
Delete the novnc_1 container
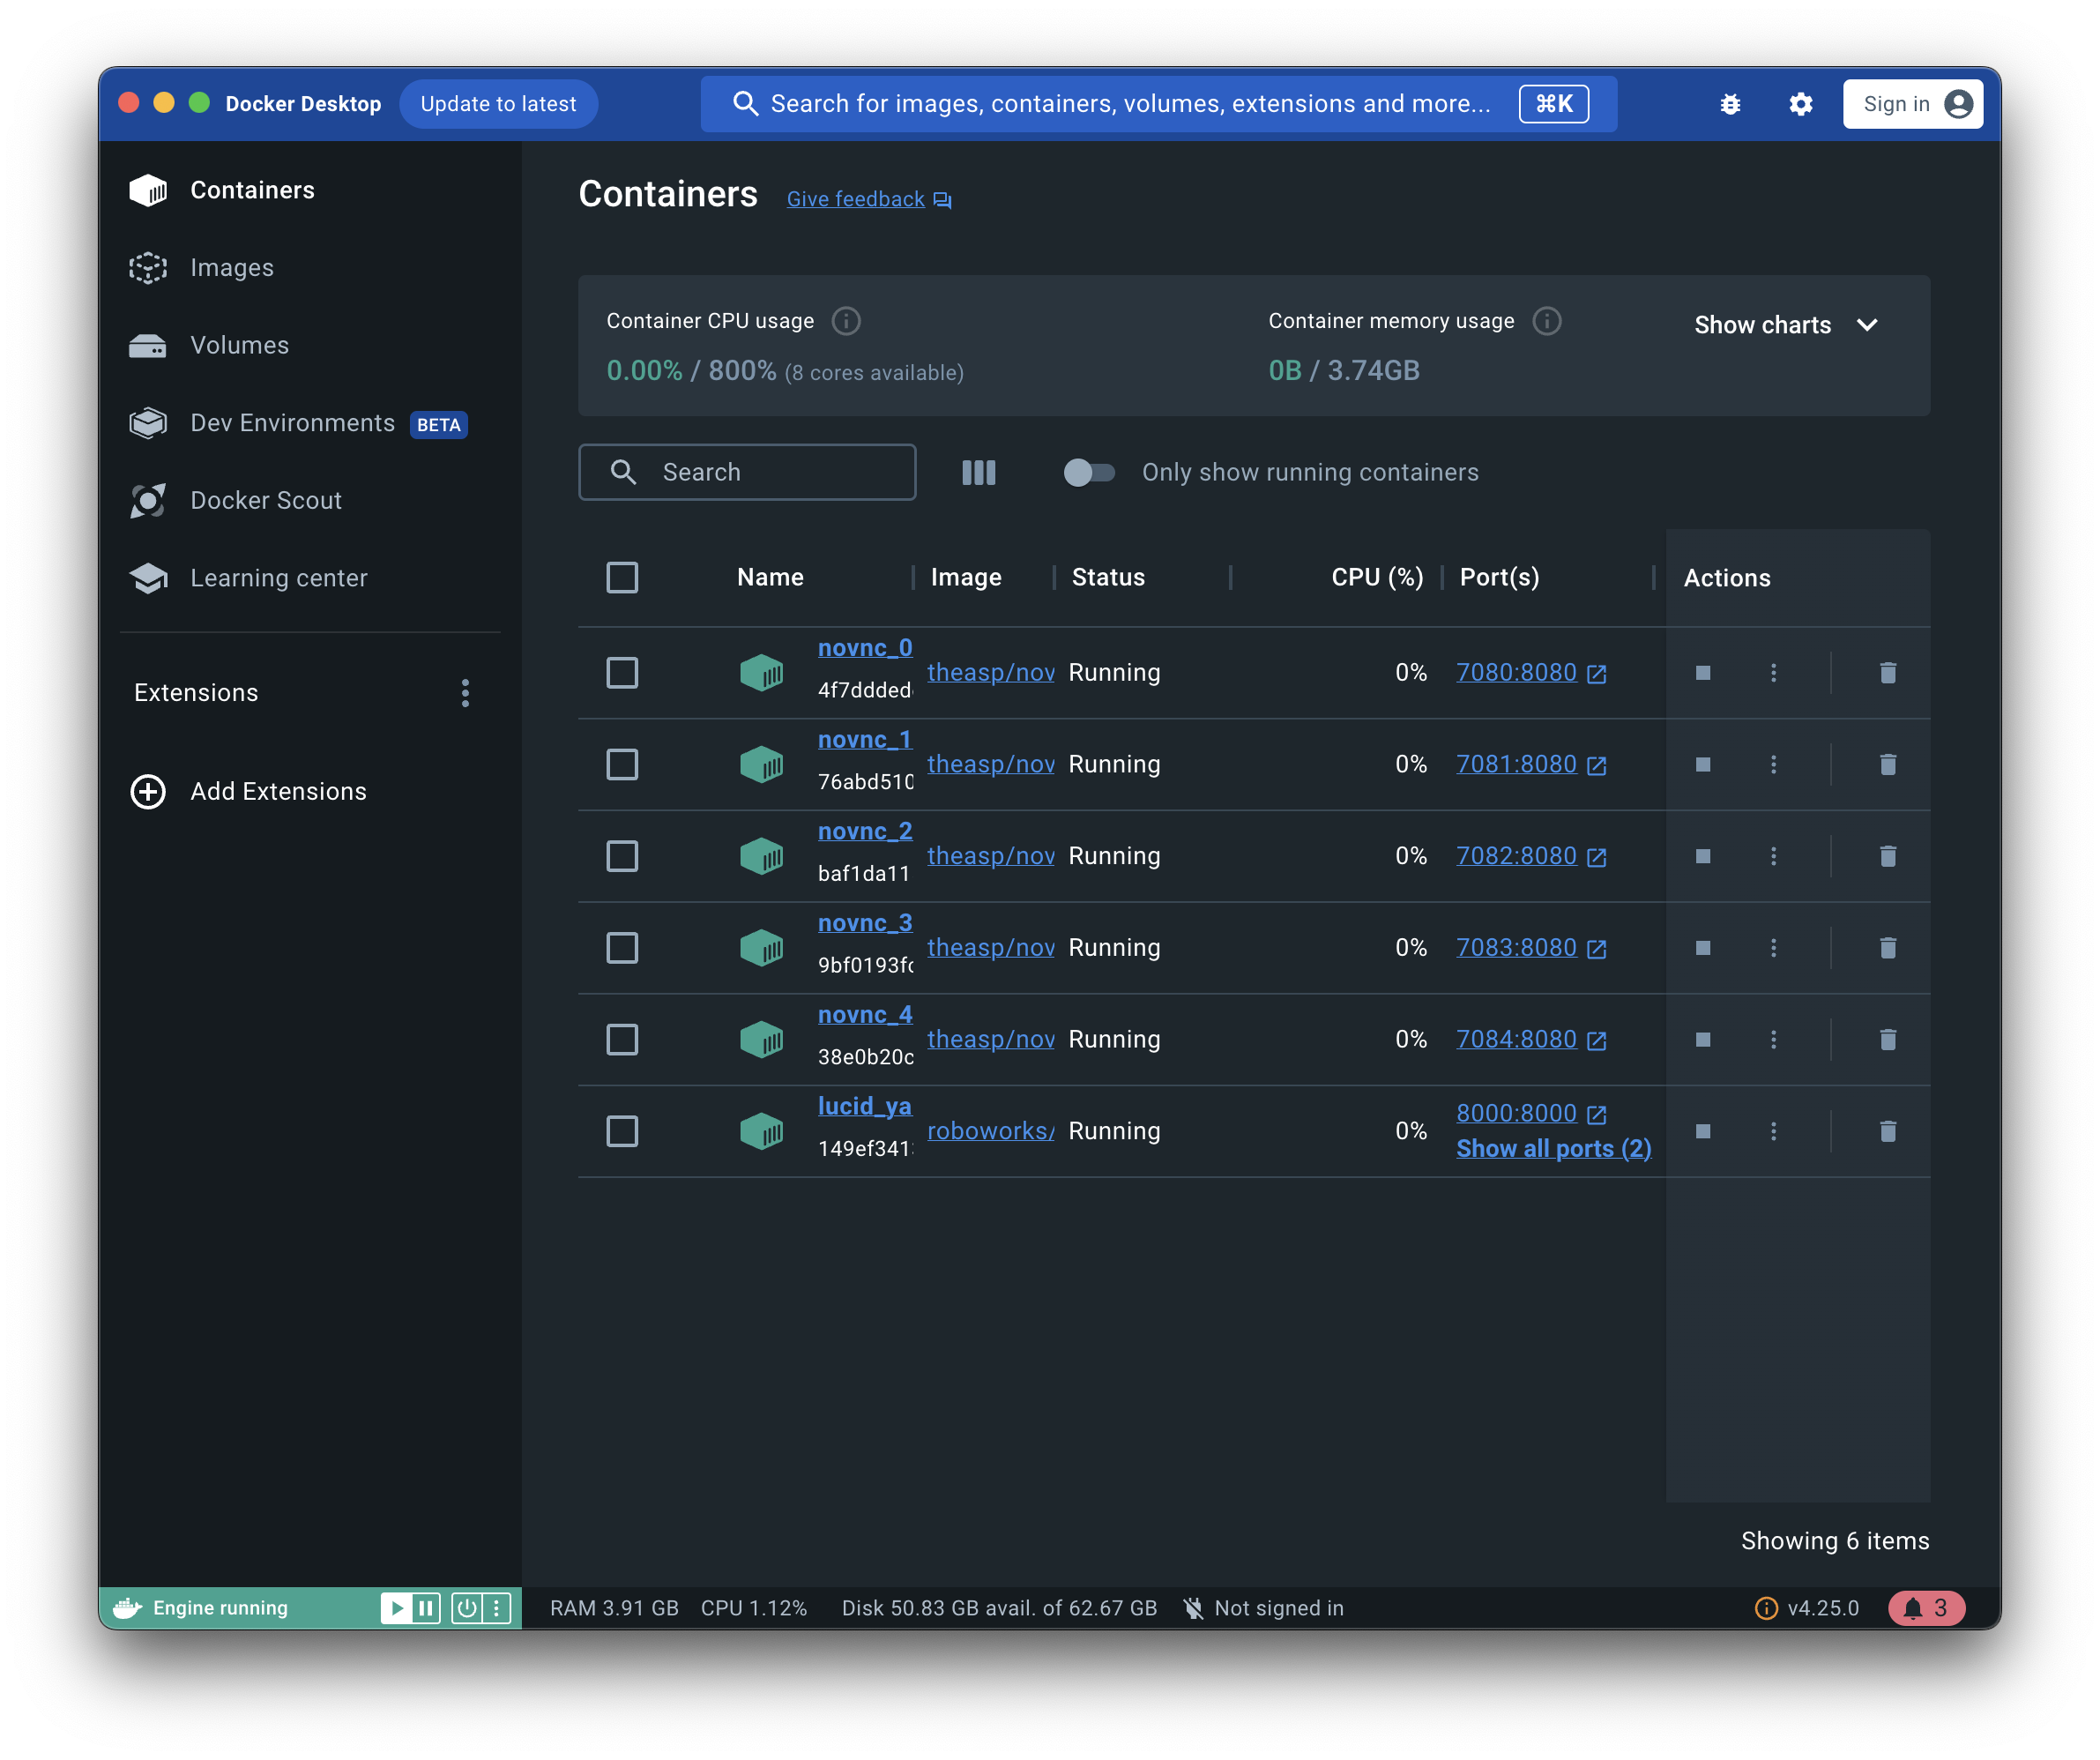[1887, 765]
